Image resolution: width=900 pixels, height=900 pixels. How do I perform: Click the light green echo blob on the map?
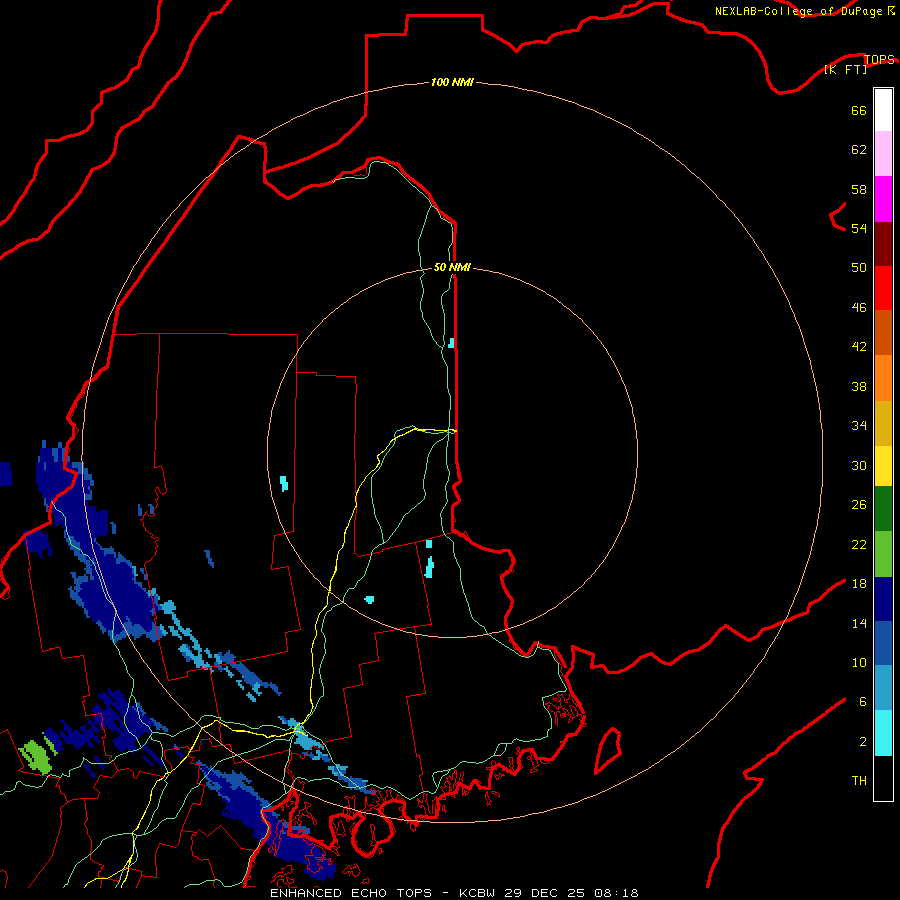[x=36, y=757]
